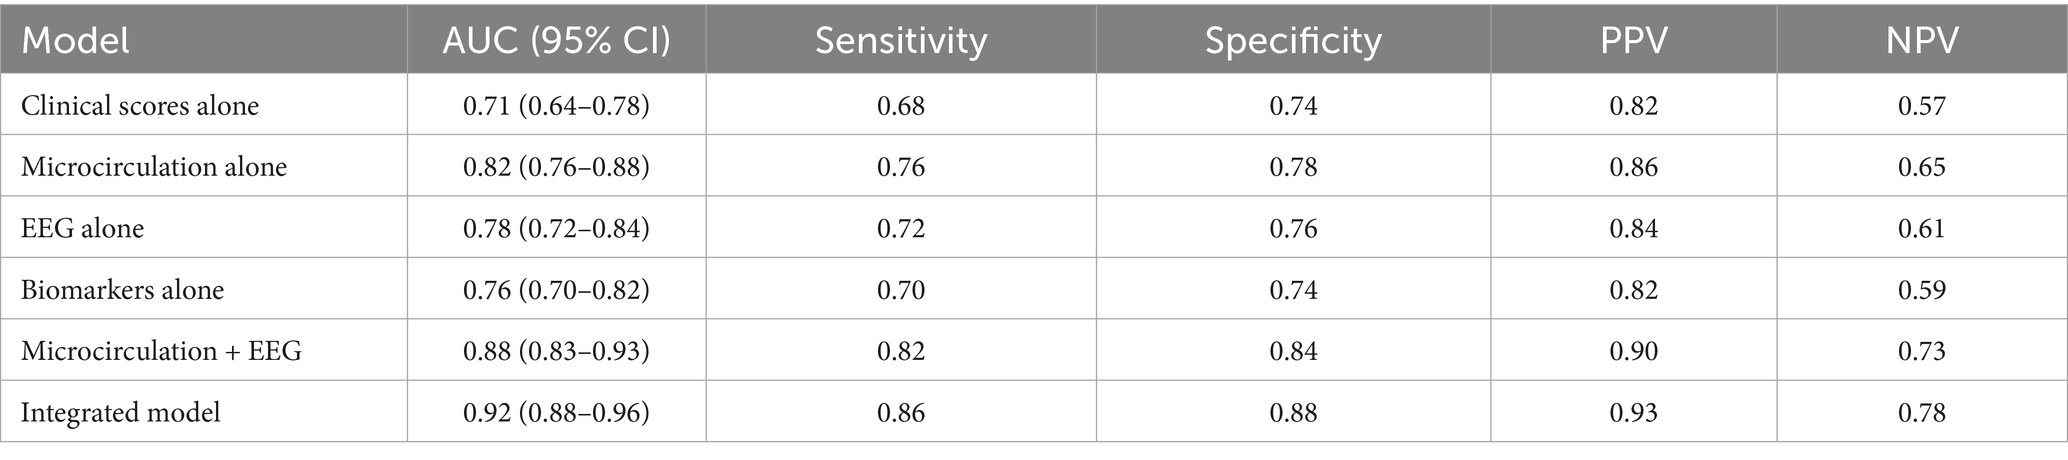Viewport: 2068px width, 460px height.
Task: Select EEG alone specificity value 0.76
Action: coord(1293,228)
